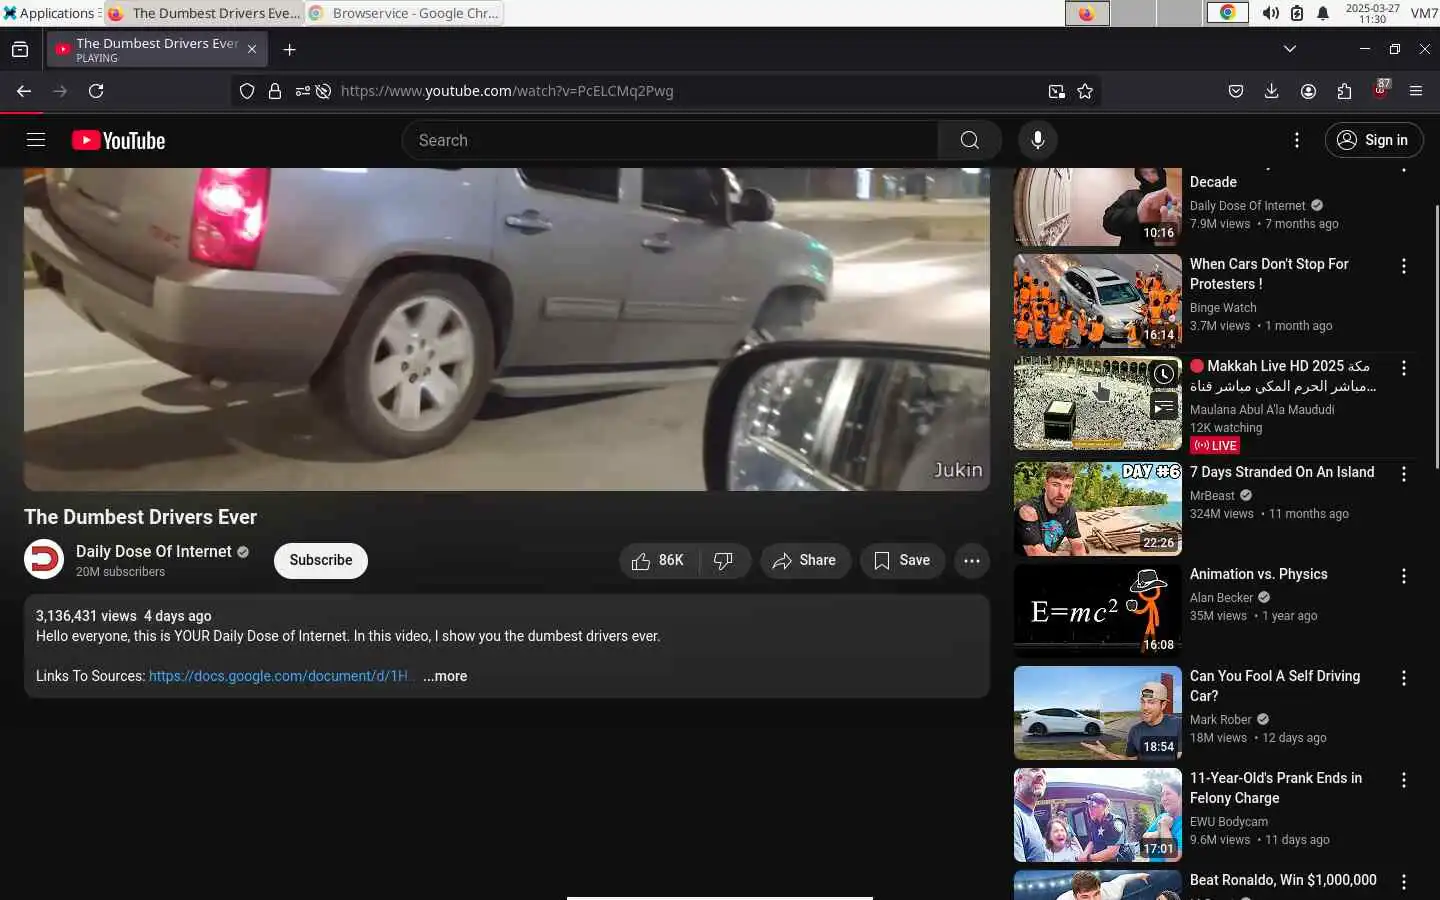
Task: Open Firefox tracking protection shield
Action: (247, 91)
